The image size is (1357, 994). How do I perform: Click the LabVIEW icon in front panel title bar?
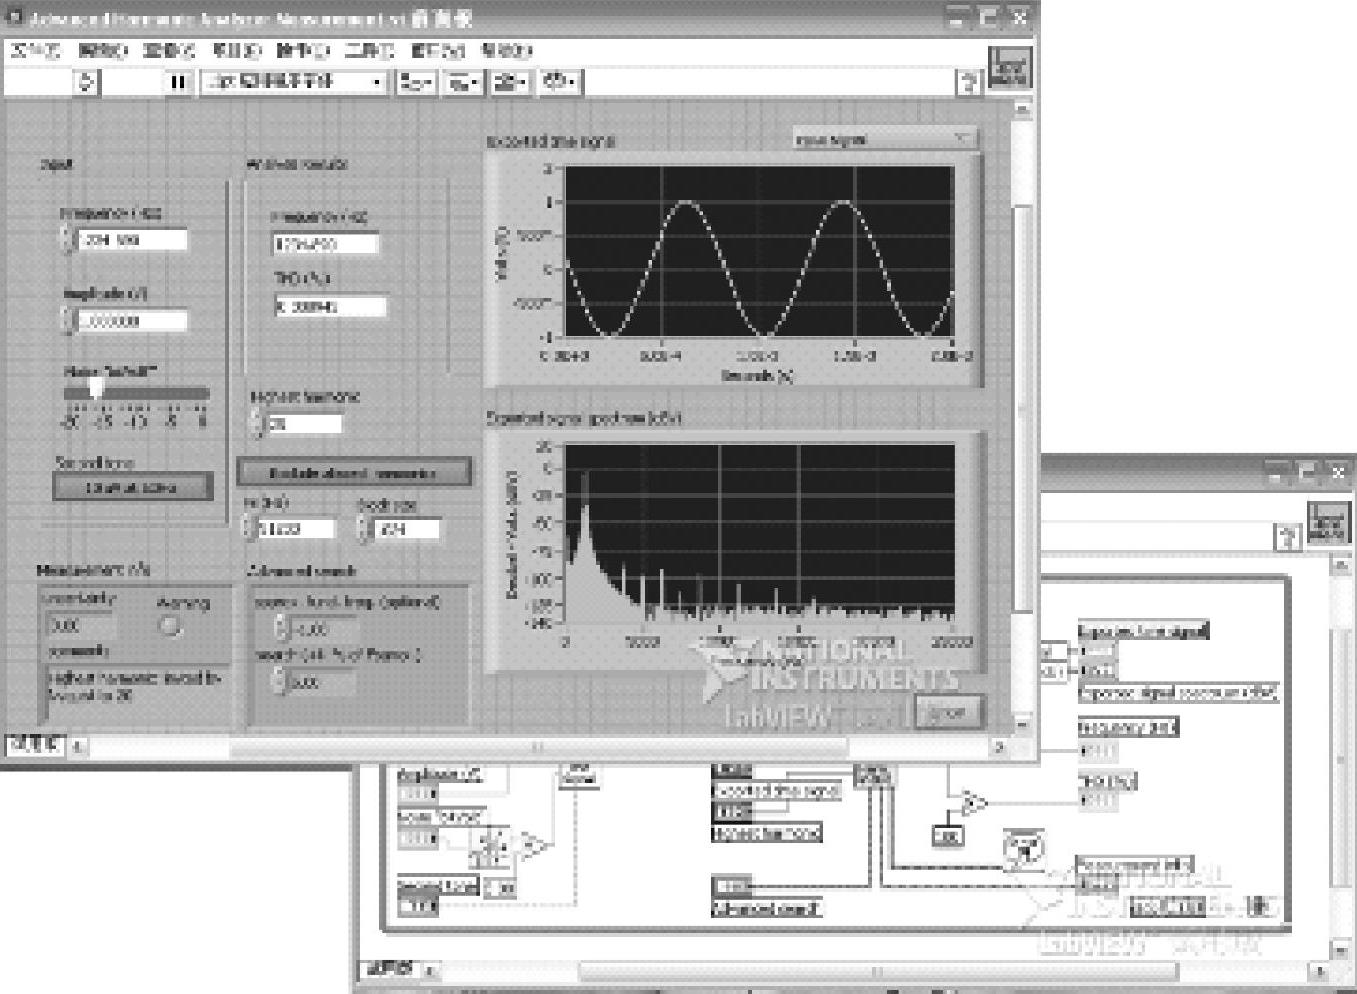pos(14,18)
